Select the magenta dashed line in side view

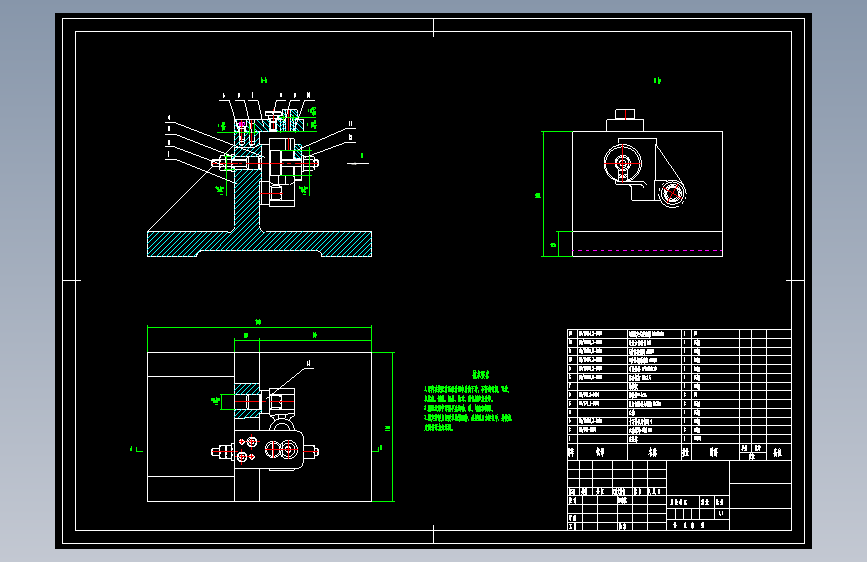click(x=647, y=251)
